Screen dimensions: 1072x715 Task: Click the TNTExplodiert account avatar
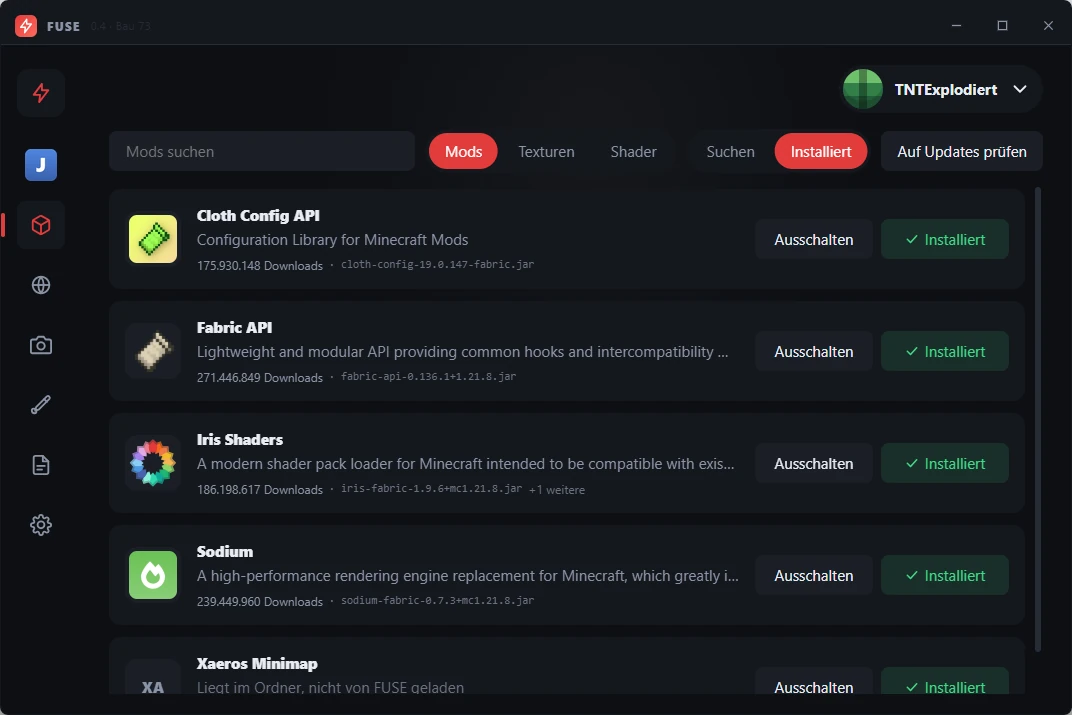pos(863,90)
